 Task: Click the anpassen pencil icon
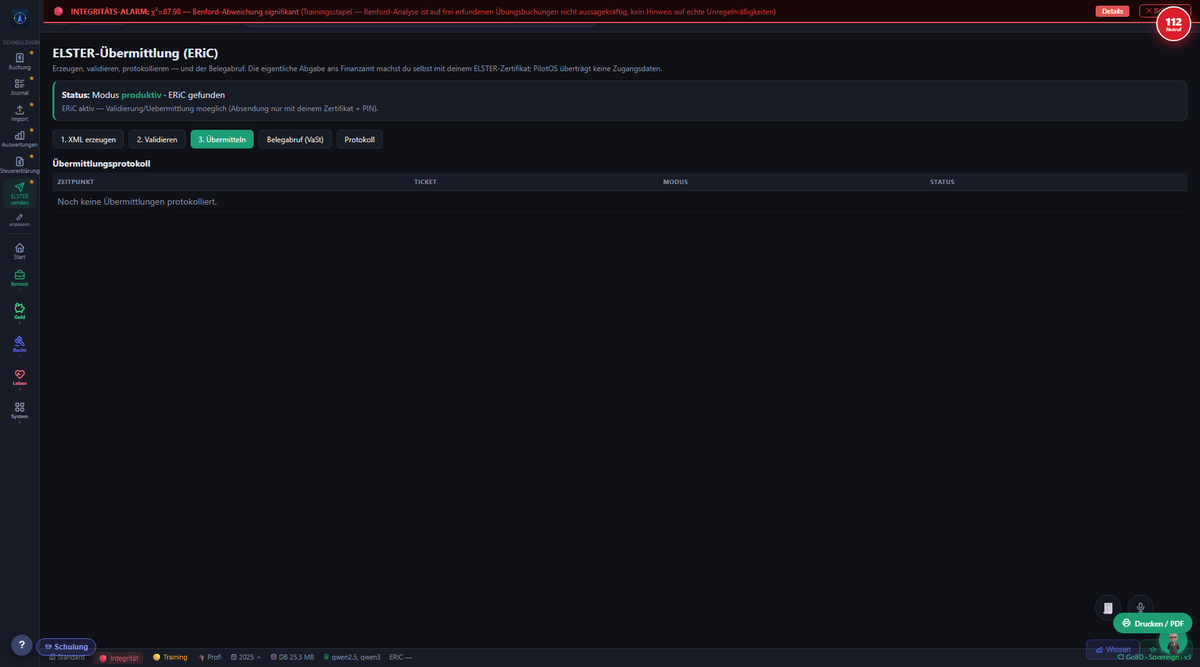(x=20, y=219)
